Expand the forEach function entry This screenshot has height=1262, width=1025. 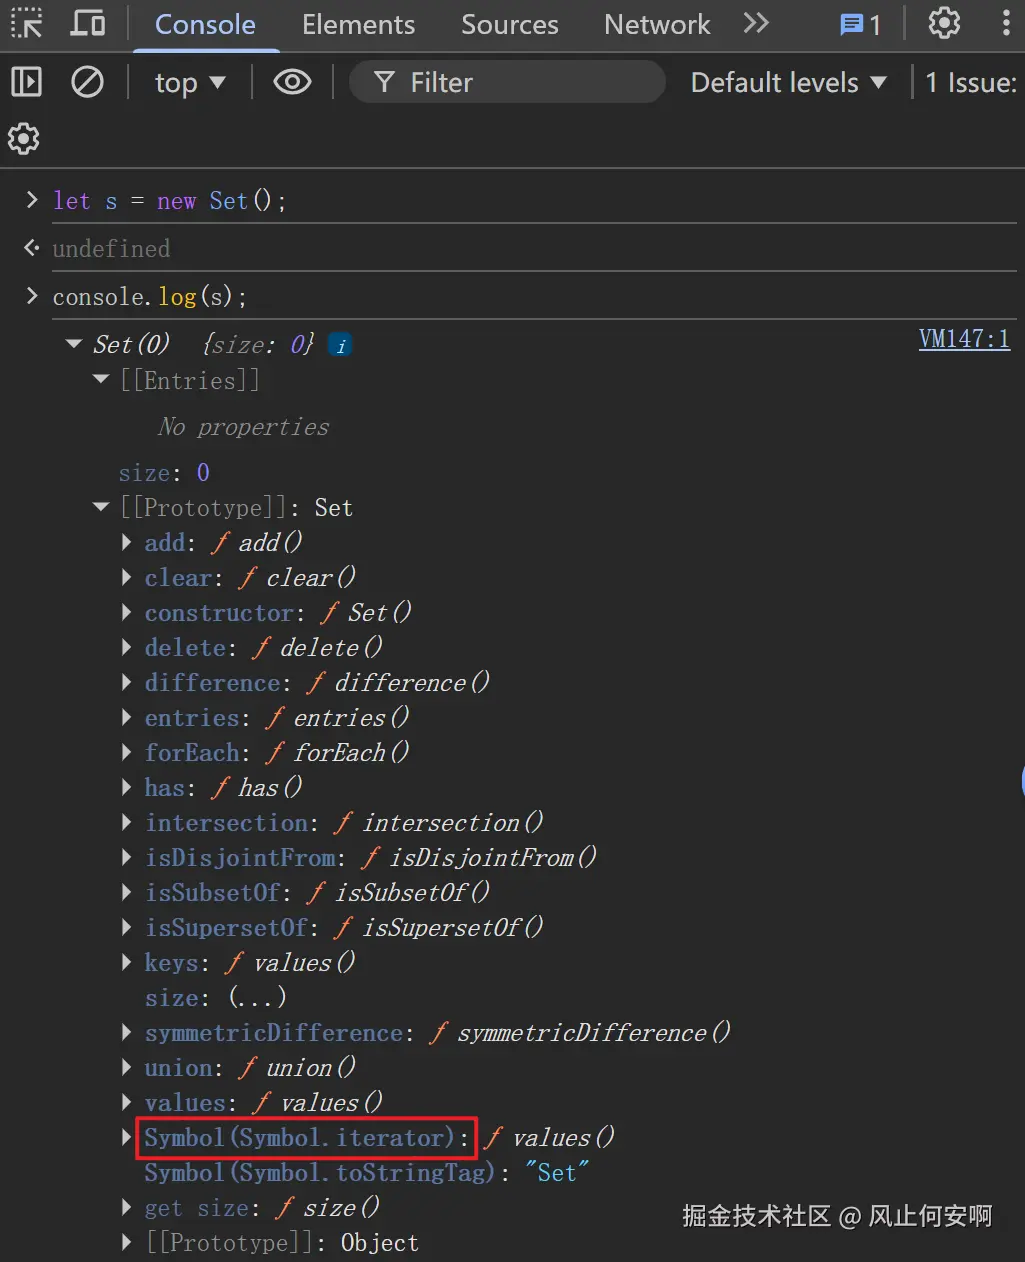[127, 752]
